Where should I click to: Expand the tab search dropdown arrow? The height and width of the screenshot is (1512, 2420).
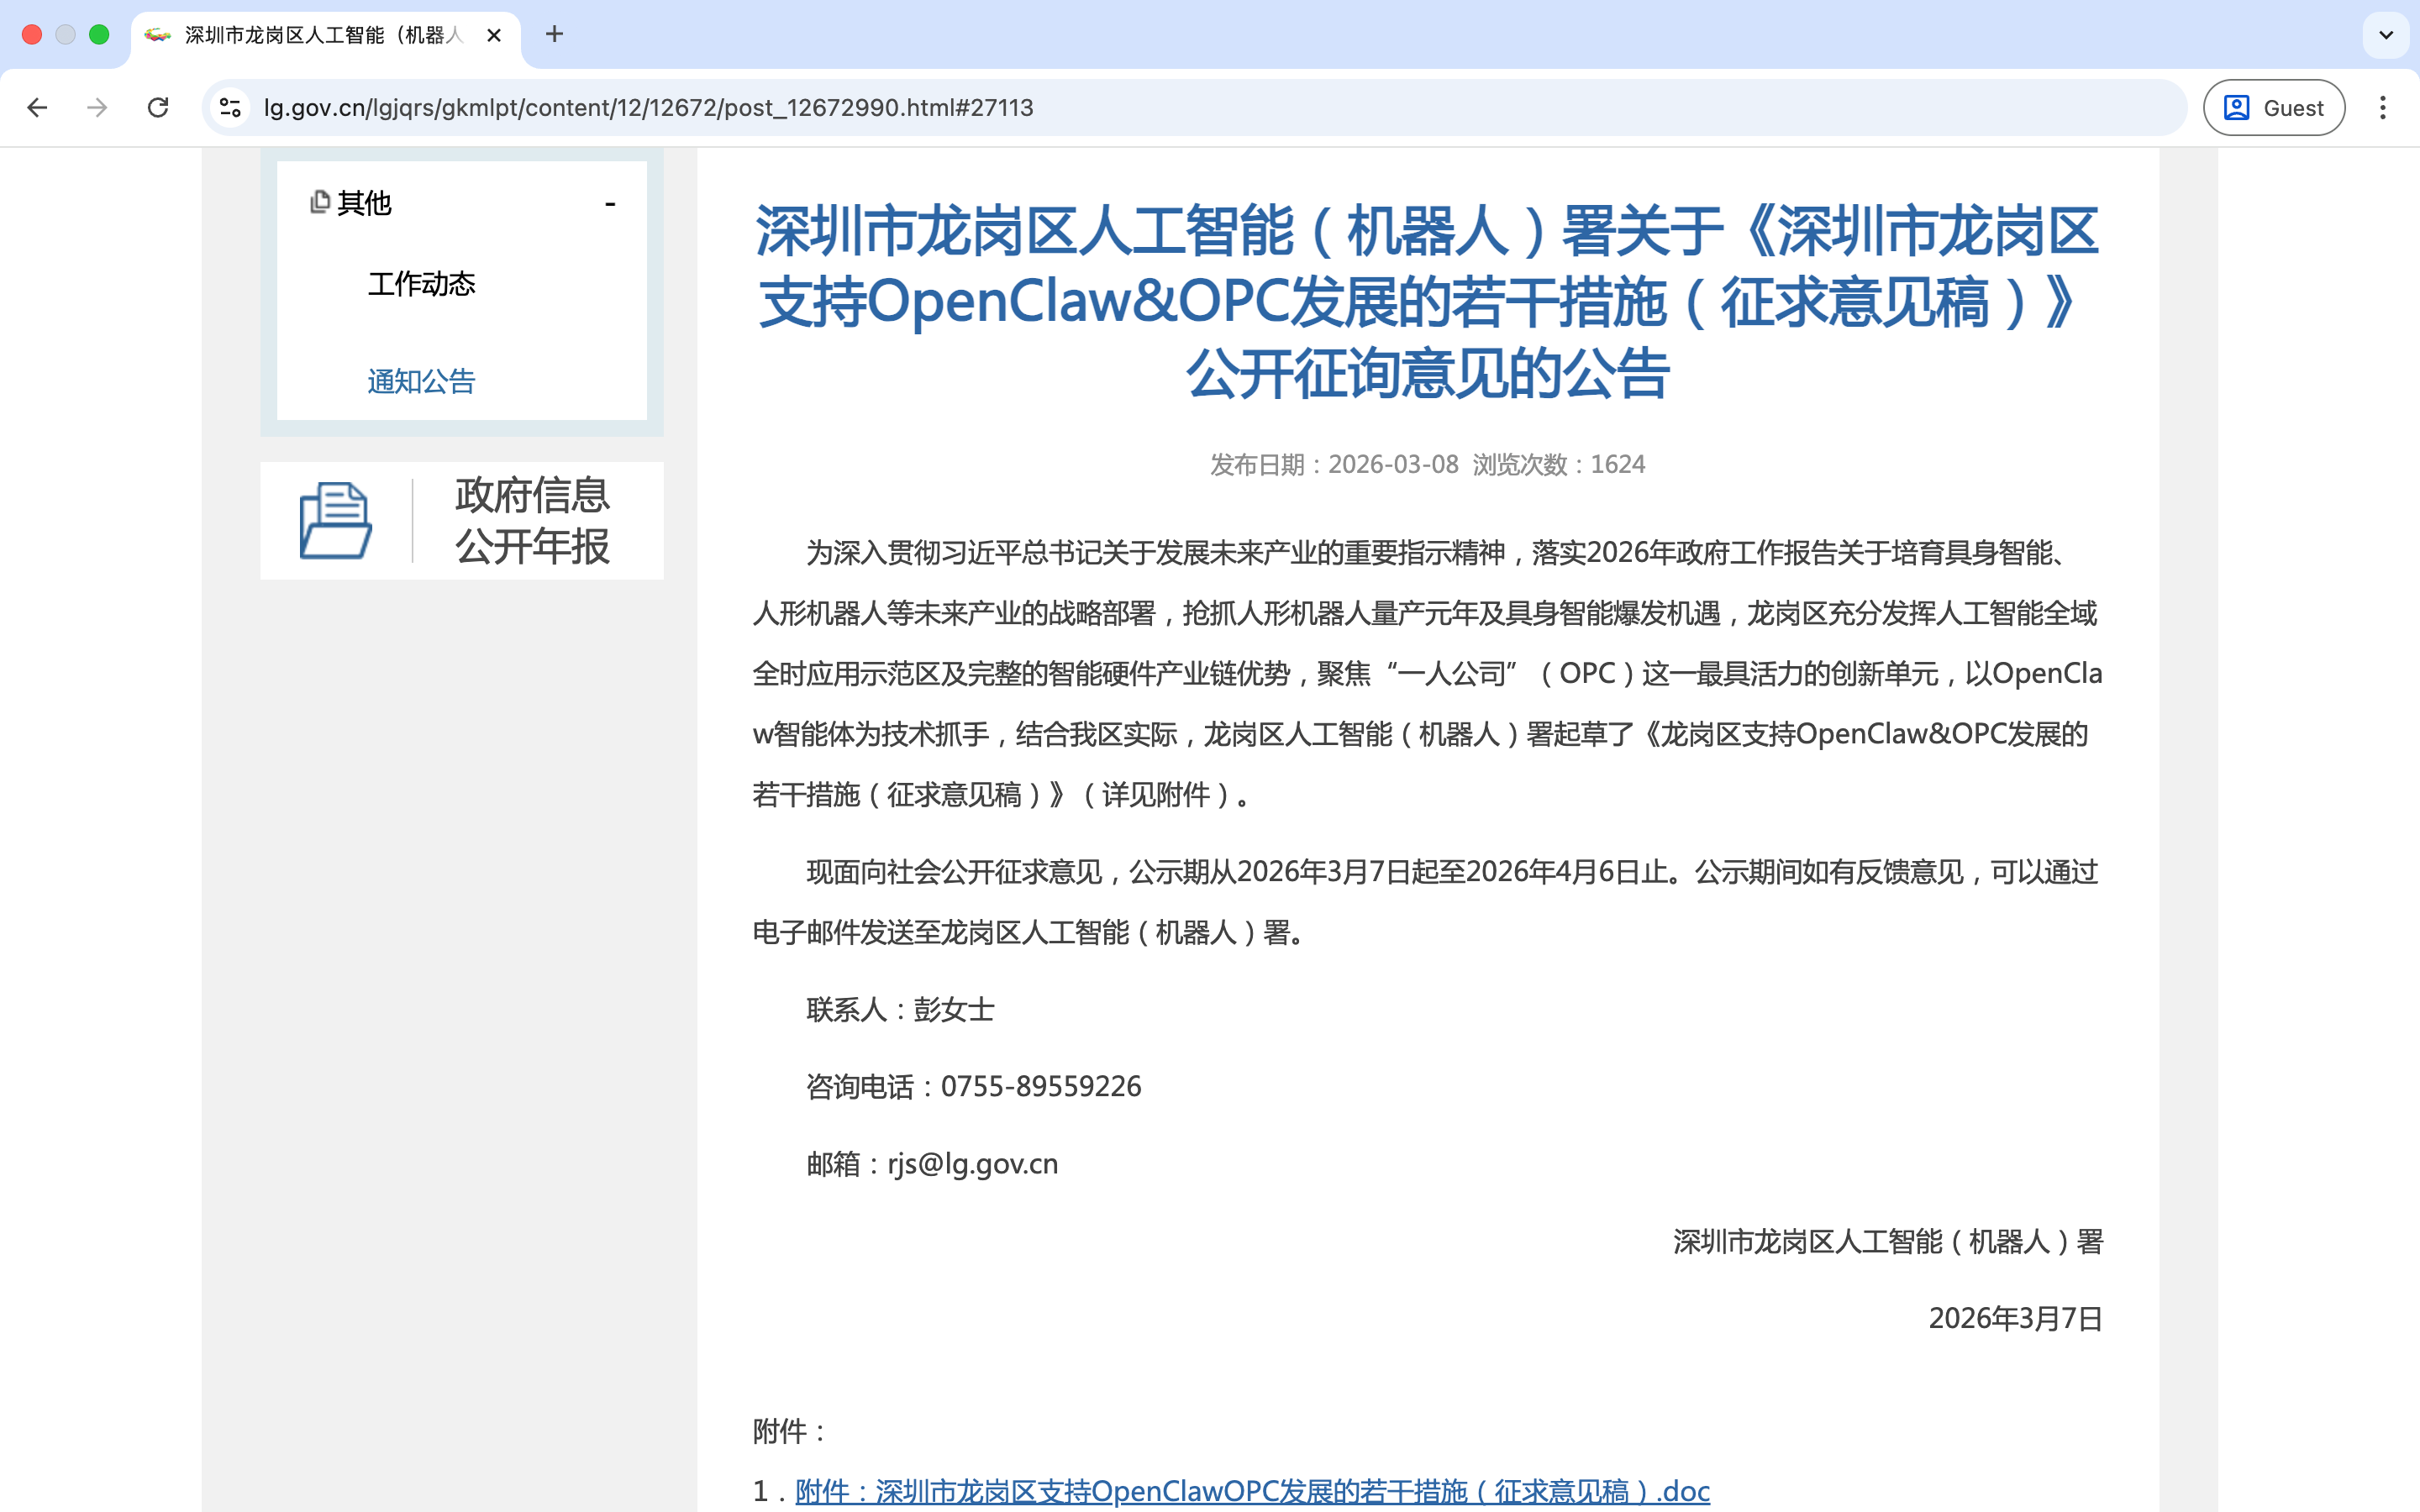(2386, 36)
